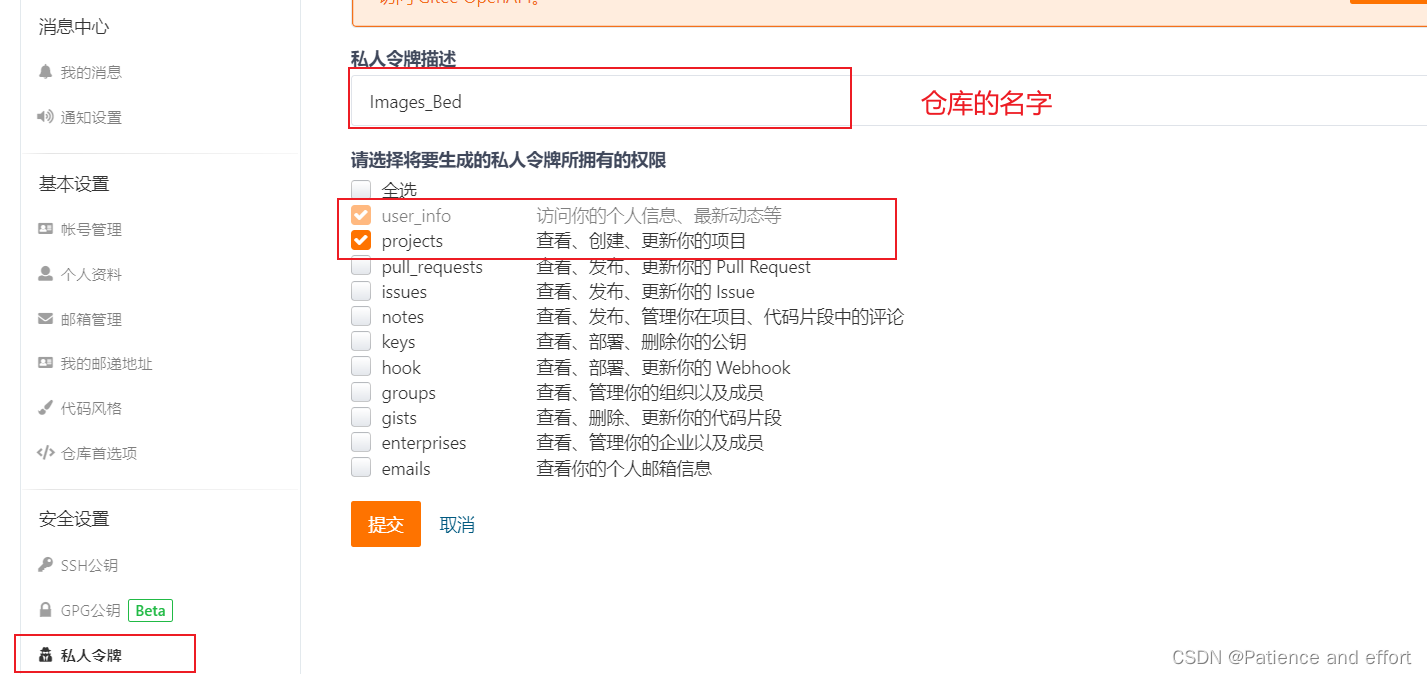Click description 访问你的个人信息、最新动态等
The height and width of the screenshot is (674, 1427).
659,215
